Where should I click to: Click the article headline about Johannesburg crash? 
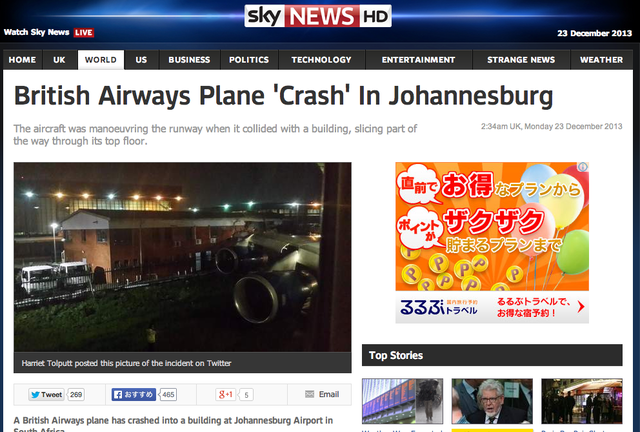[284, 96]
